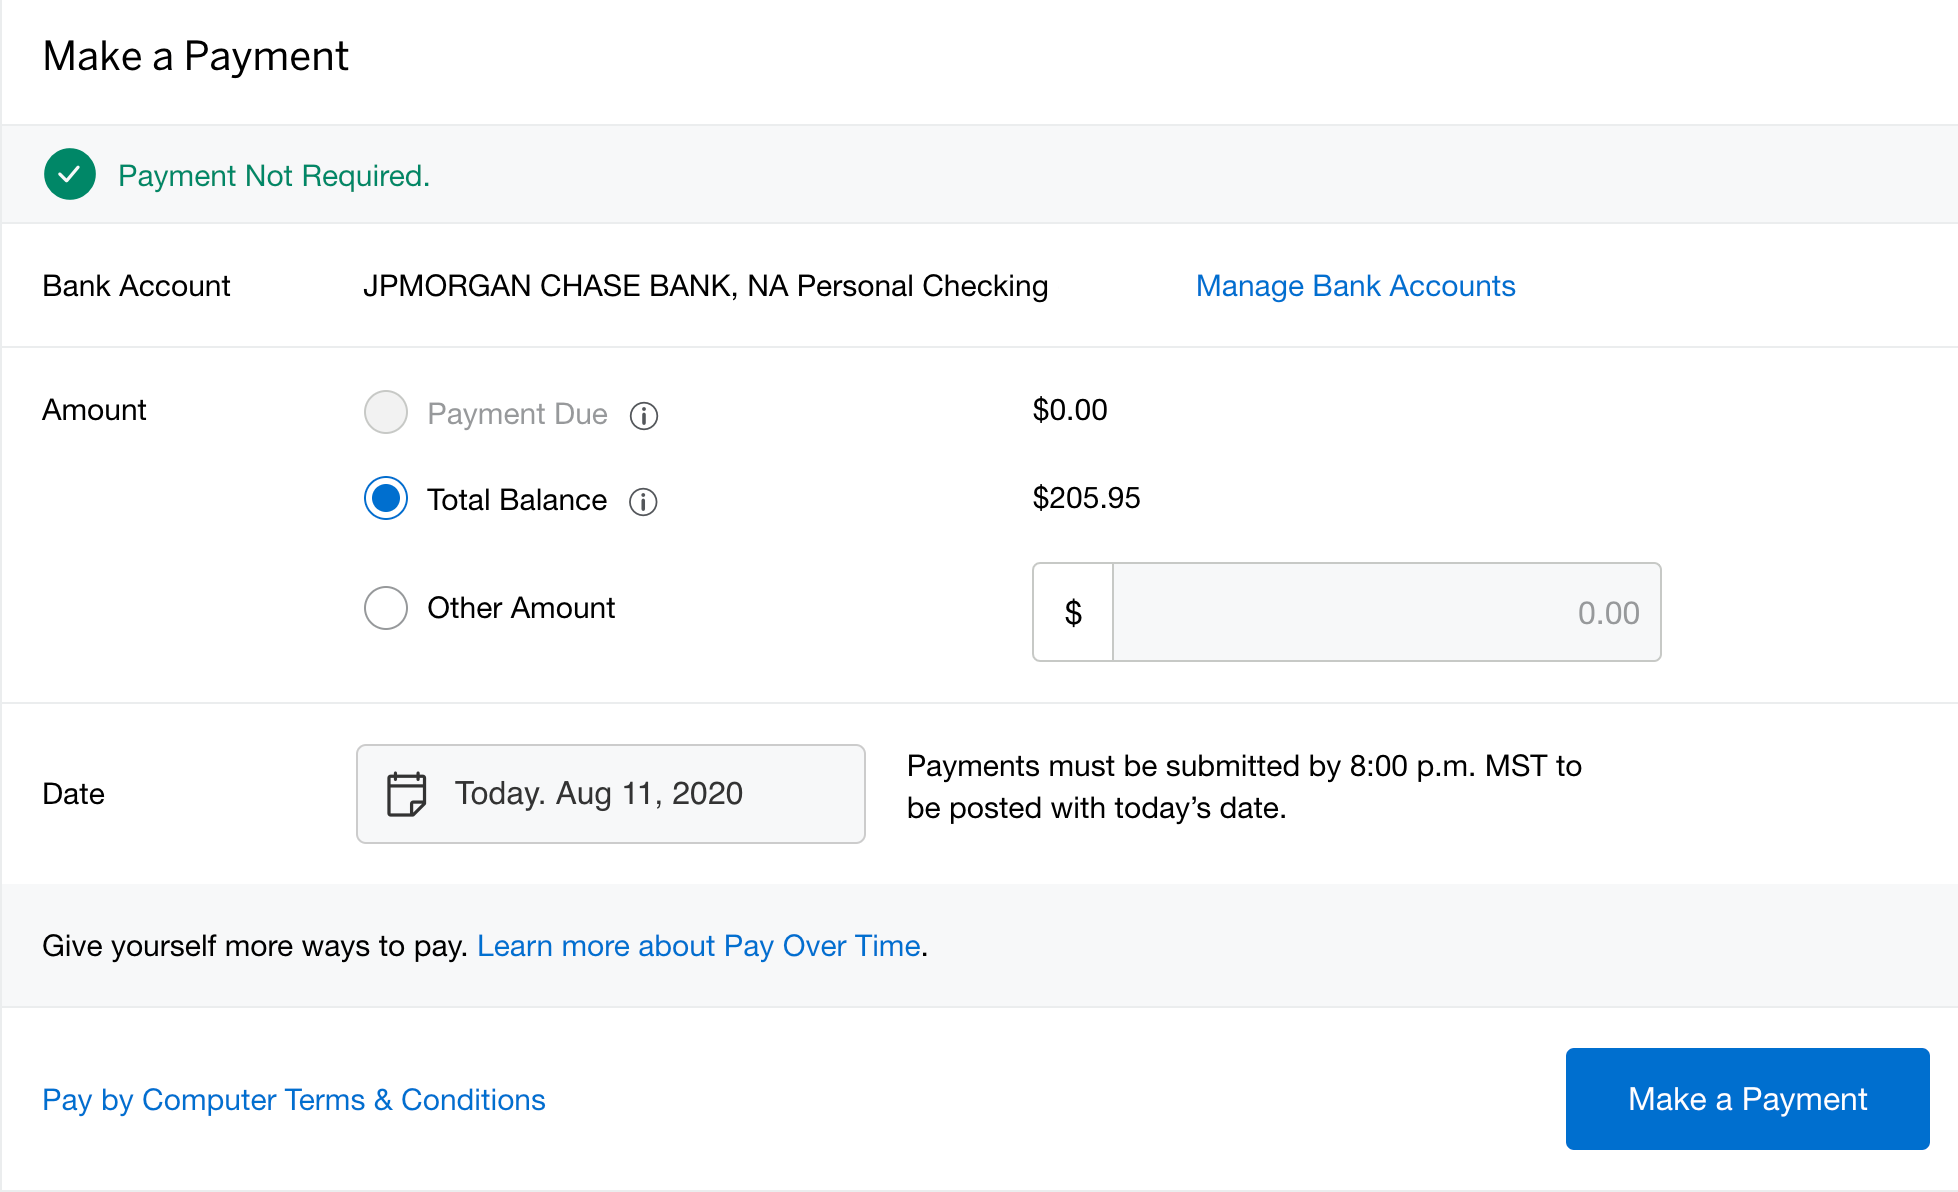Choose the Other Amount radio button
1958x1192 pixels.
(x=386, y=608)
